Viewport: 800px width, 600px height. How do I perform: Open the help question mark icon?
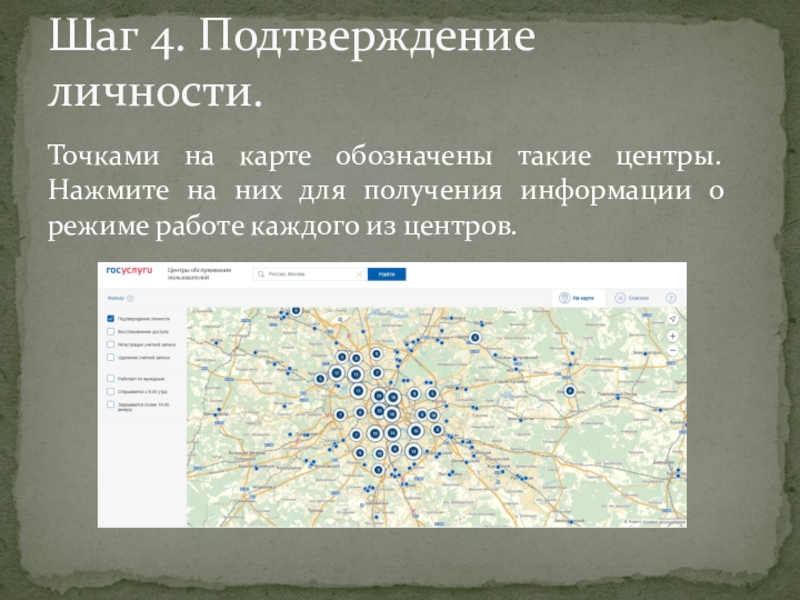[x=671, y=298]
